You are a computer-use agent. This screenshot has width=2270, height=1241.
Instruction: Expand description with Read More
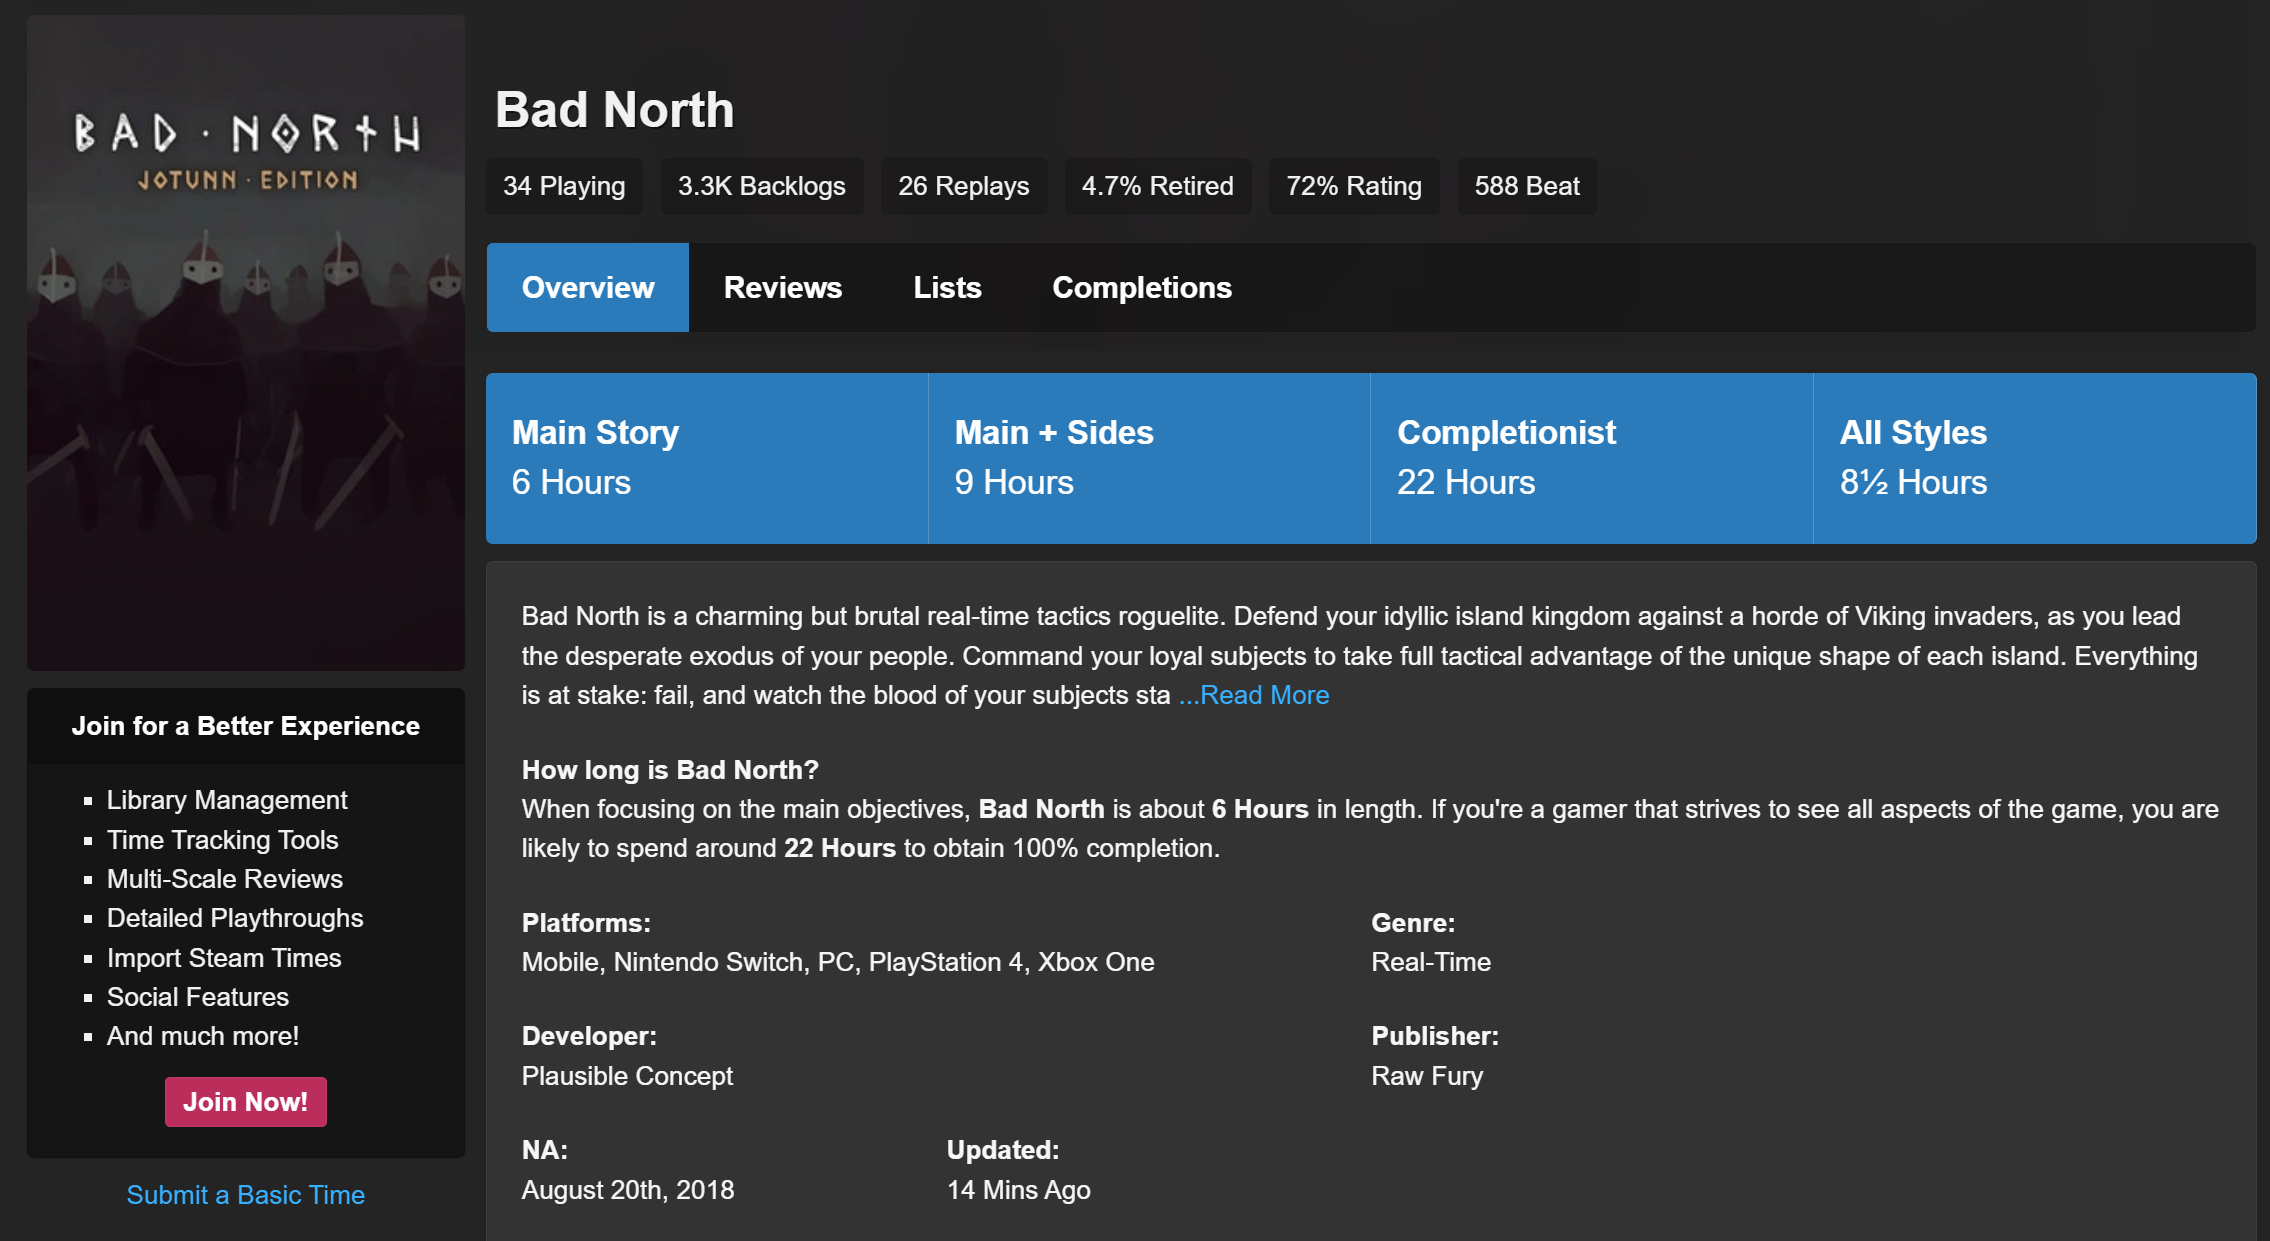[1254, 695]
